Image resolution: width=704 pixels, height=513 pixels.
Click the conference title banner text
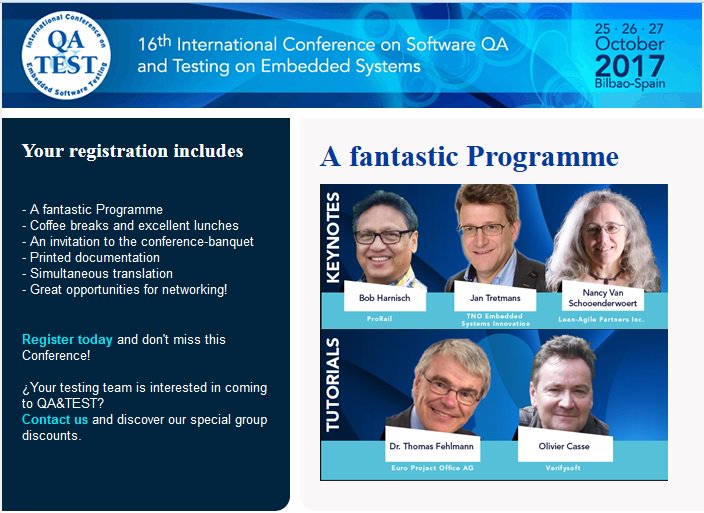coord(323,55)
